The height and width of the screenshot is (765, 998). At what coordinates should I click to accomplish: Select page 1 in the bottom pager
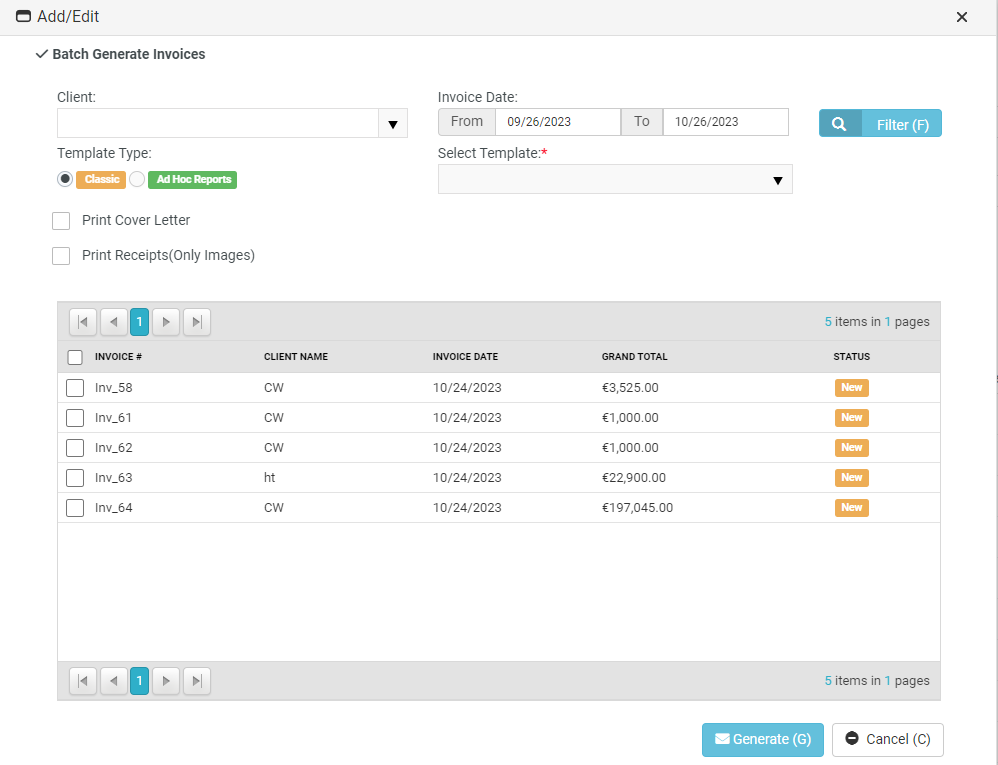139,681
